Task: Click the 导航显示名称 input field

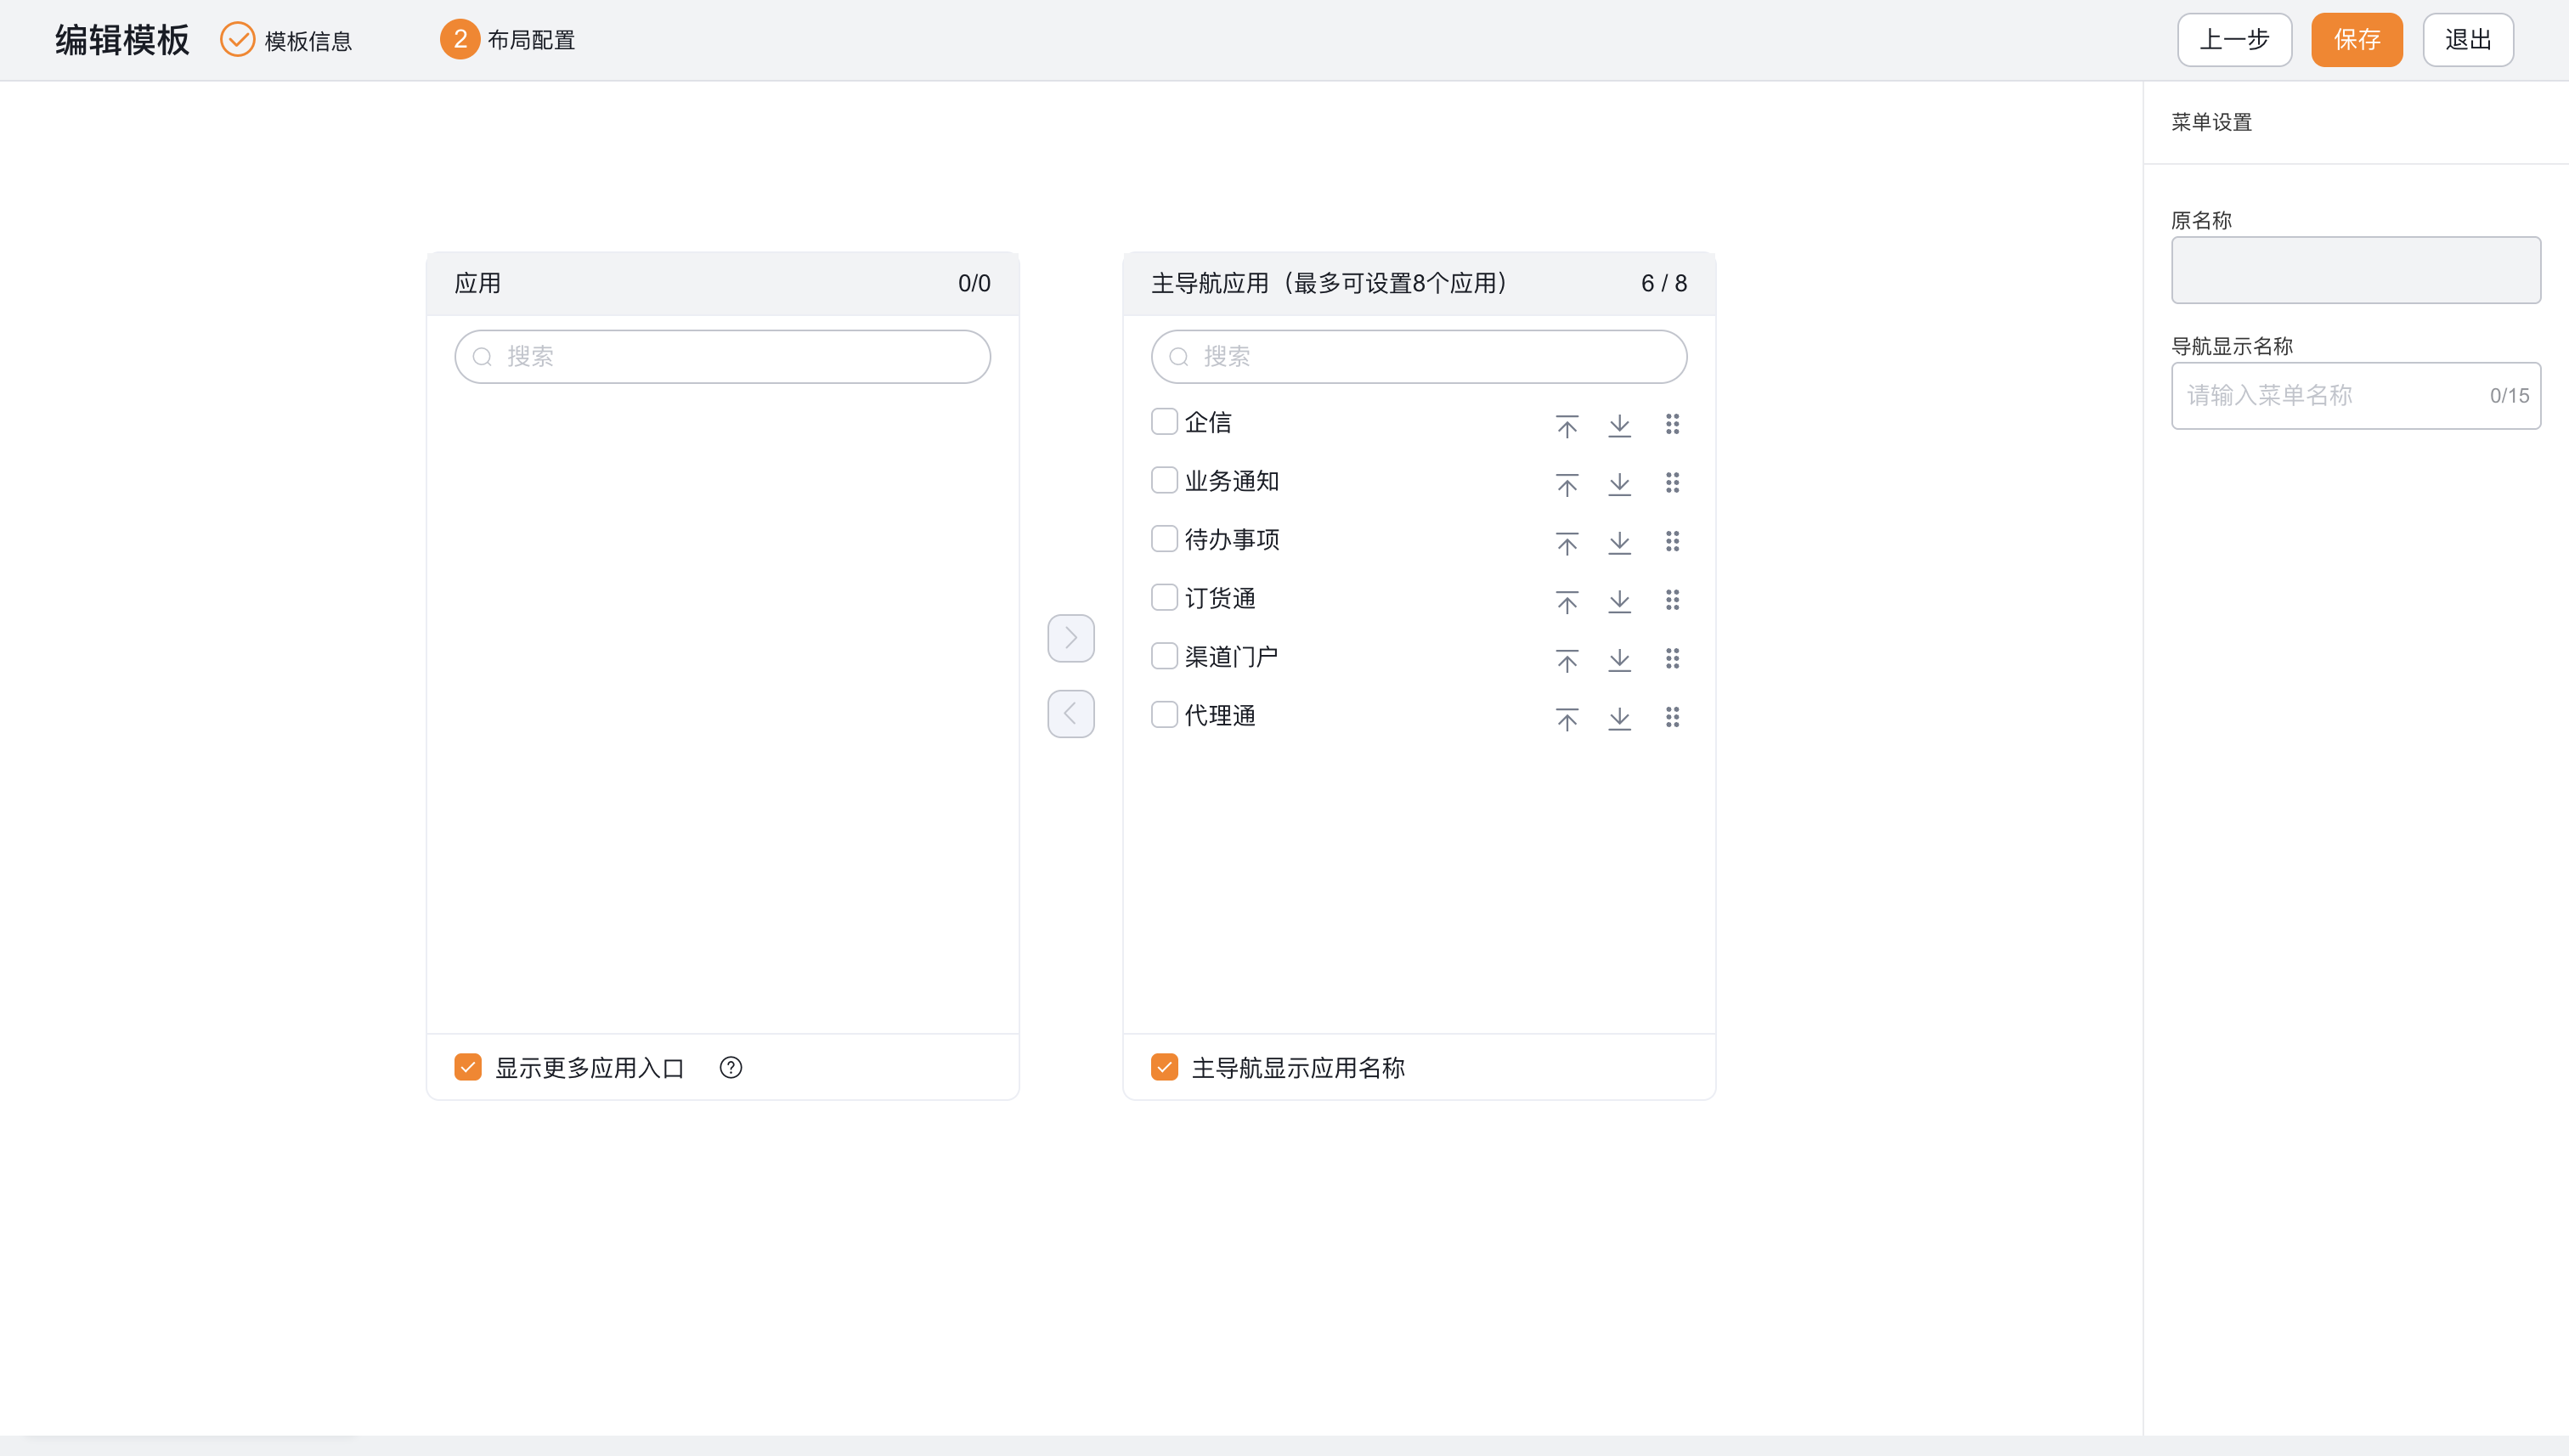Action: point(2356,396)
